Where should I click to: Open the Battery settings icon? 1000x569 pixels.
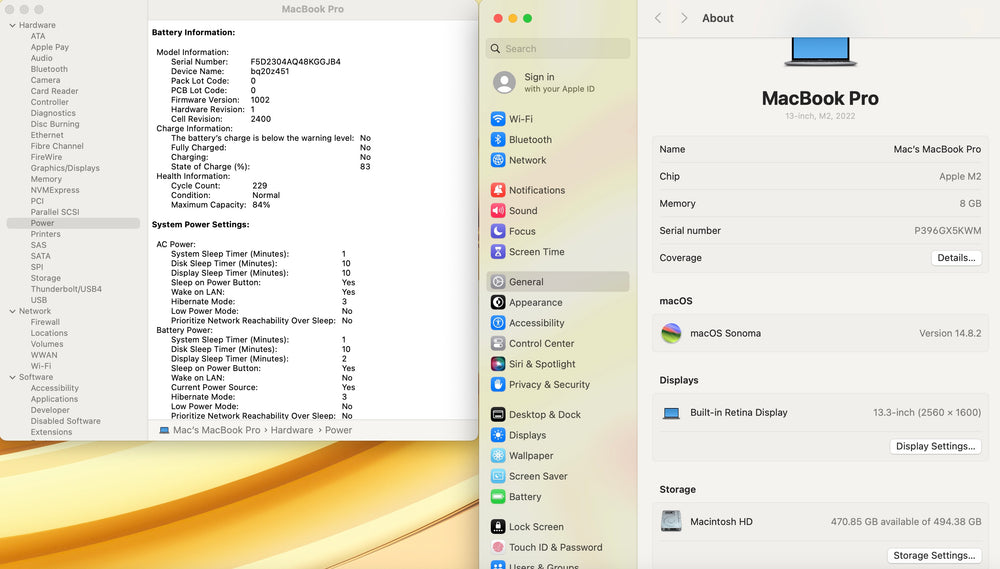tap(498, 497)
